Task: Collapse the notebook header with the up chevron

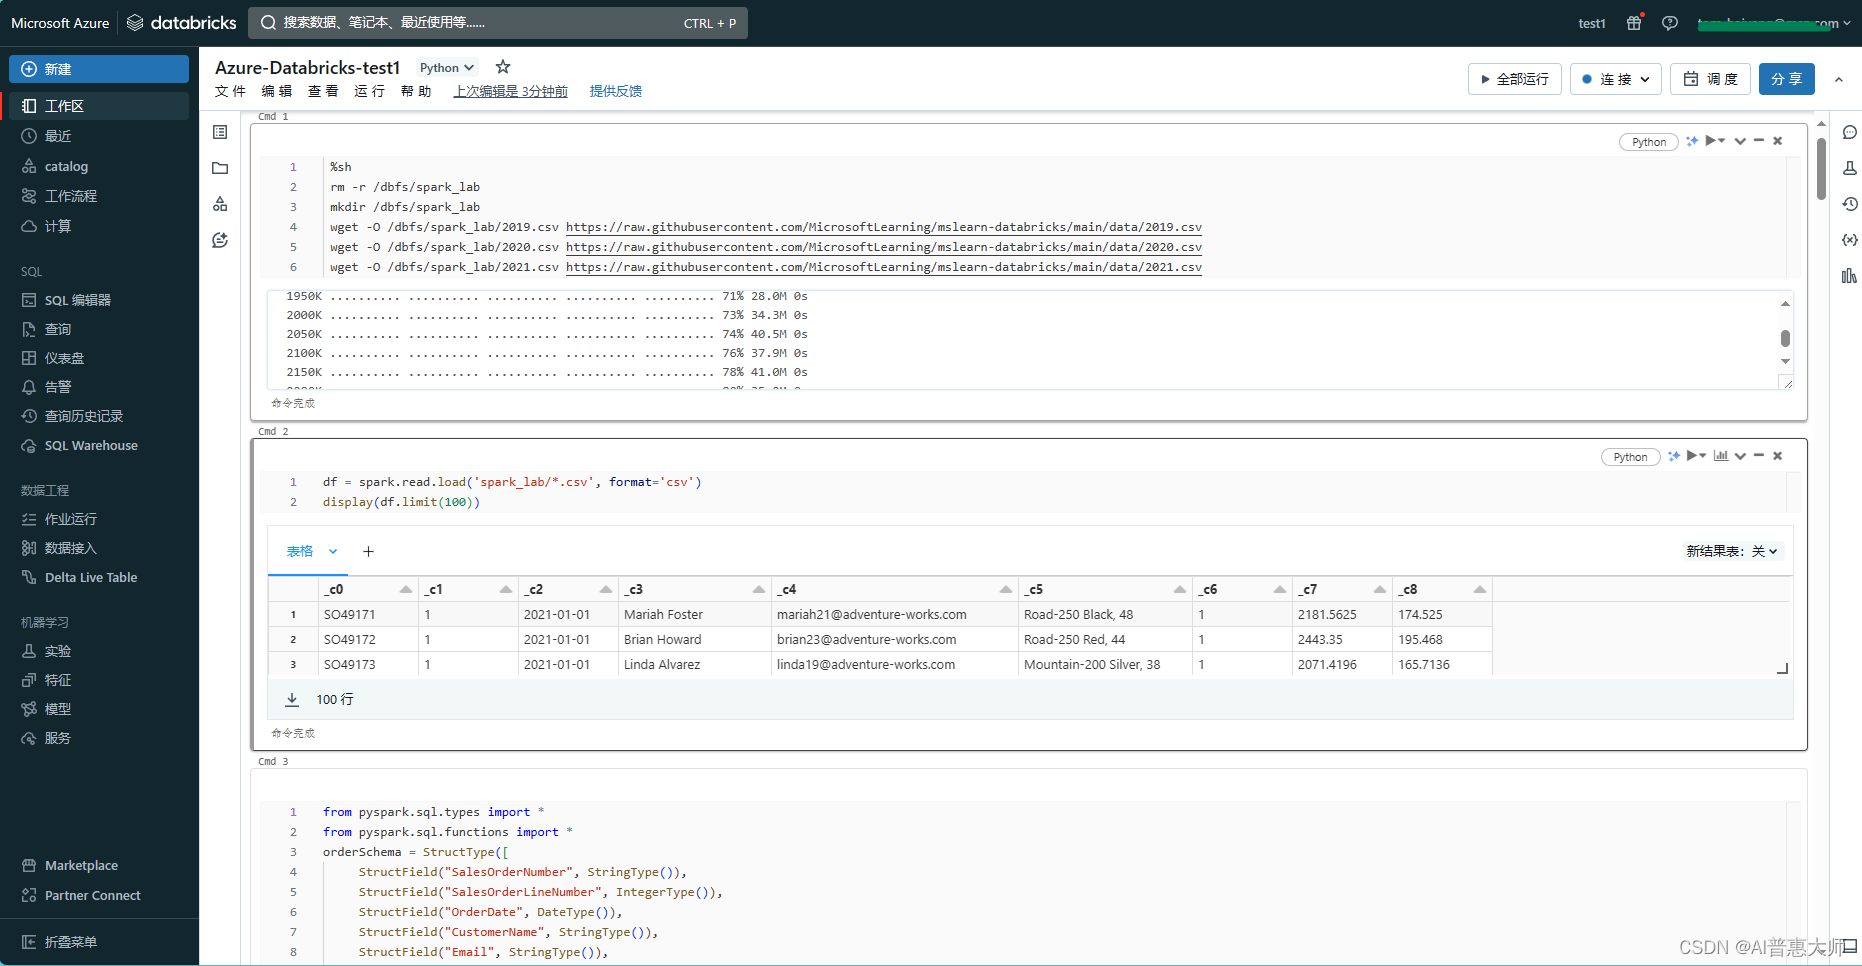Action: [1839, 79]
